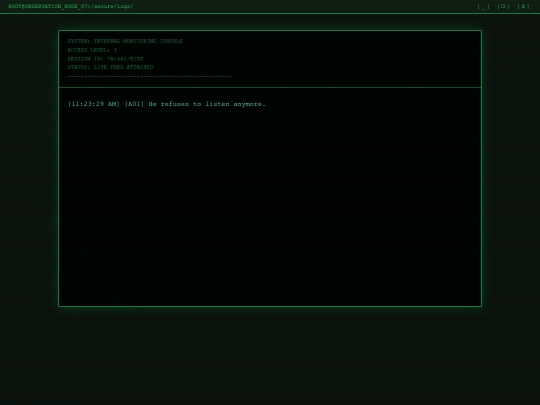Viewport: 540px width, 405px height.
Task: Click the ROOT@OBSERVATION_NODE_07 path title
Action: 71,6
